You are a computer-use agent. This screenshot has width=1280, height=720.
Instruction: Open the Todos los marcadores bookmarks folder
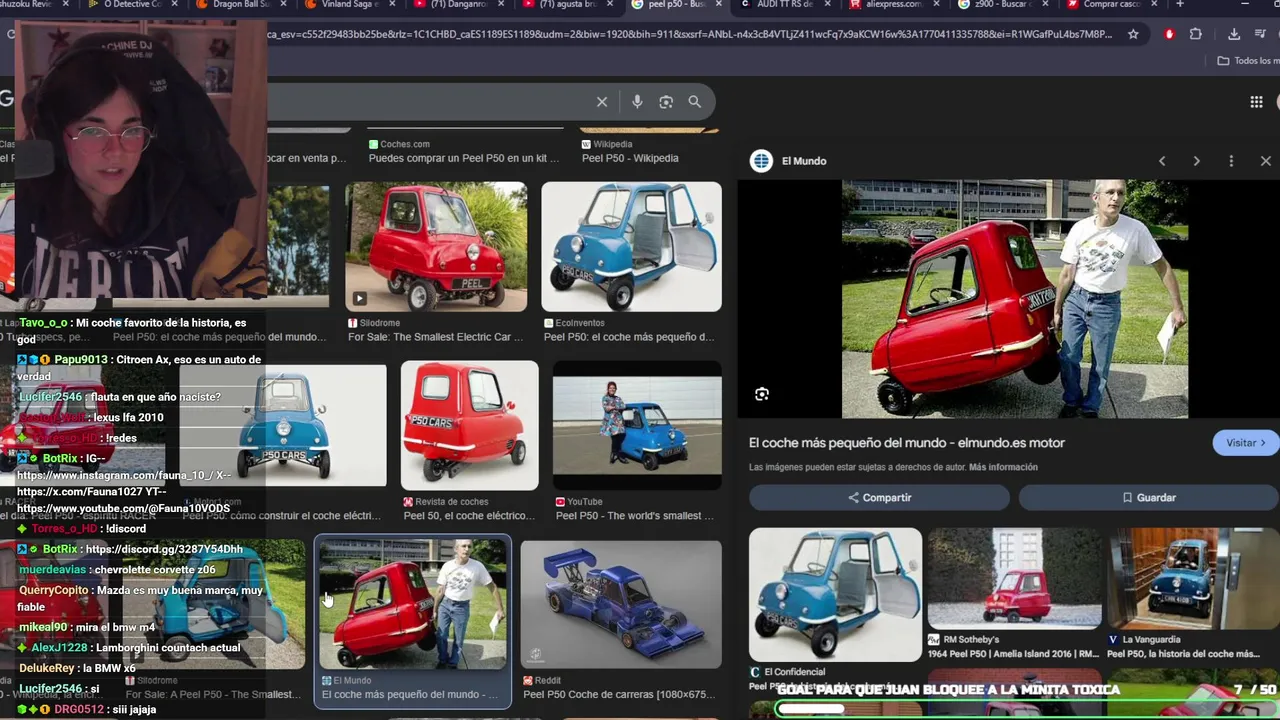(1246, 61)
